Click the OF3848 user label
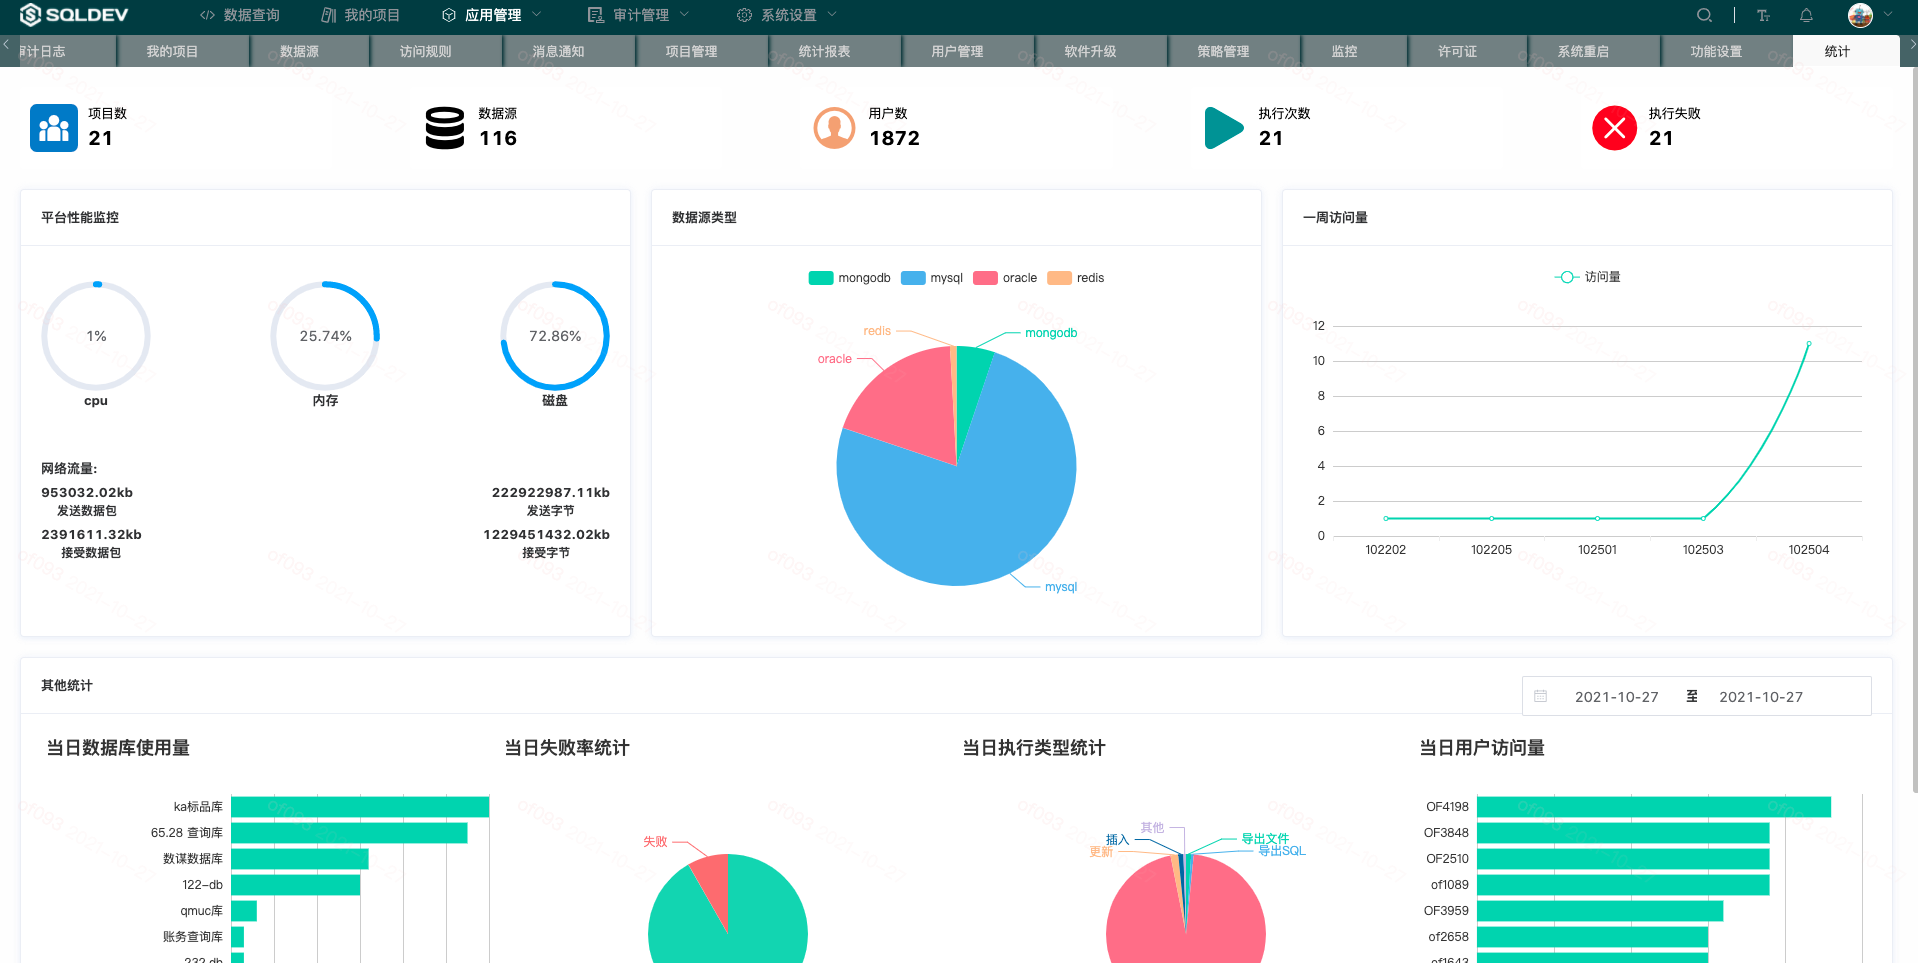This screenshot has width=1918, height=963. pos(1446,833)
